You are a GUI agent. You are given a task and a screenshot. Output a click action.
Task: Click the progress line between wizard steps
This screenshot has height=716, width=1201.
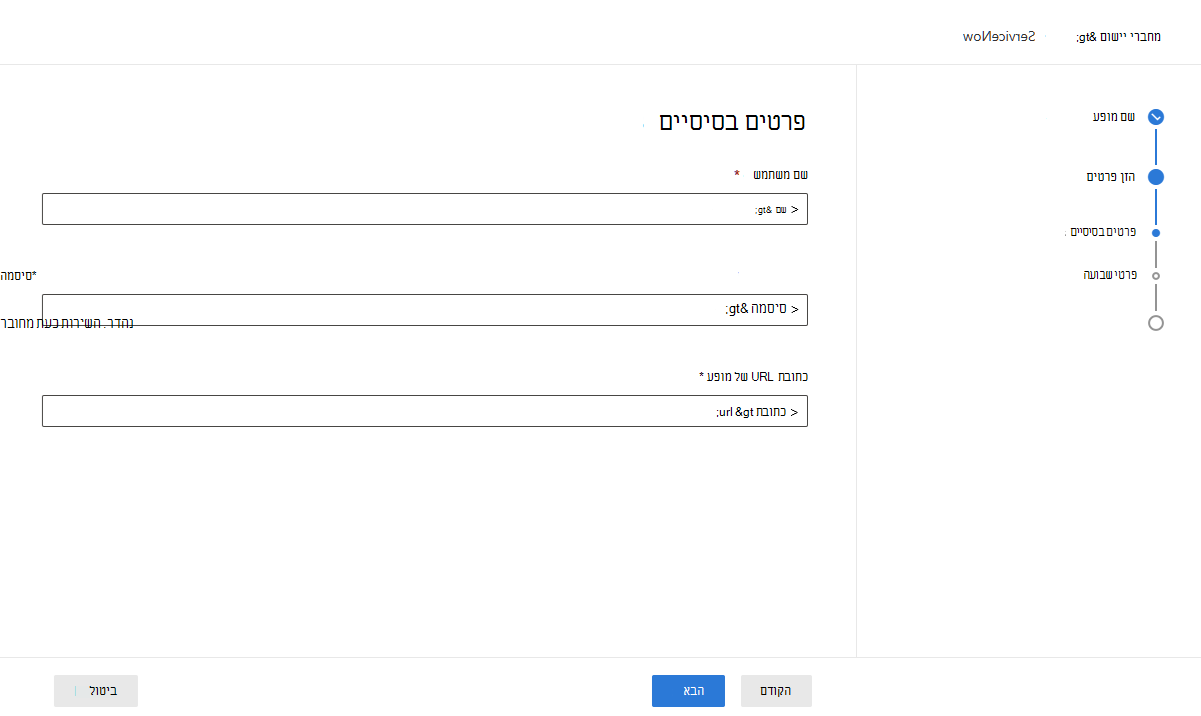coord(1156,146)
